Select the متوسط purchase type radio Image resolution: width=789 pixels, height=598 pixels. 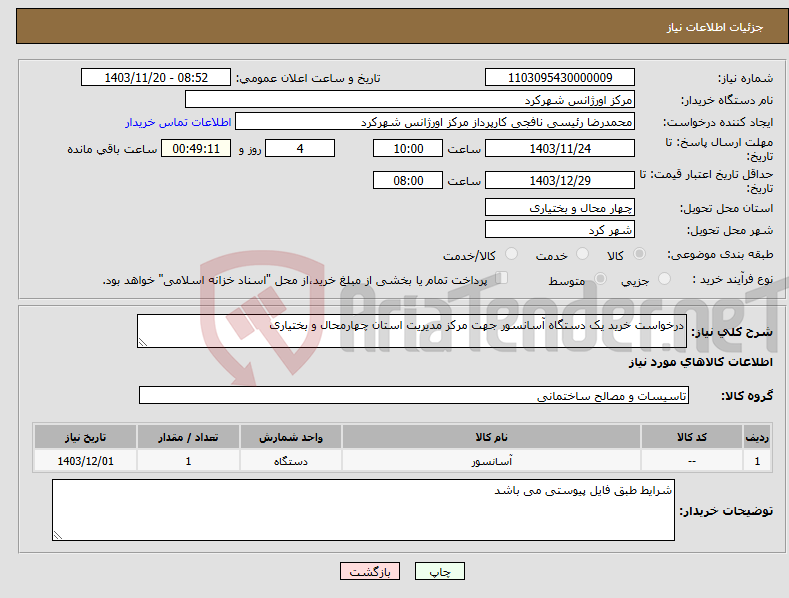(600, 279)
